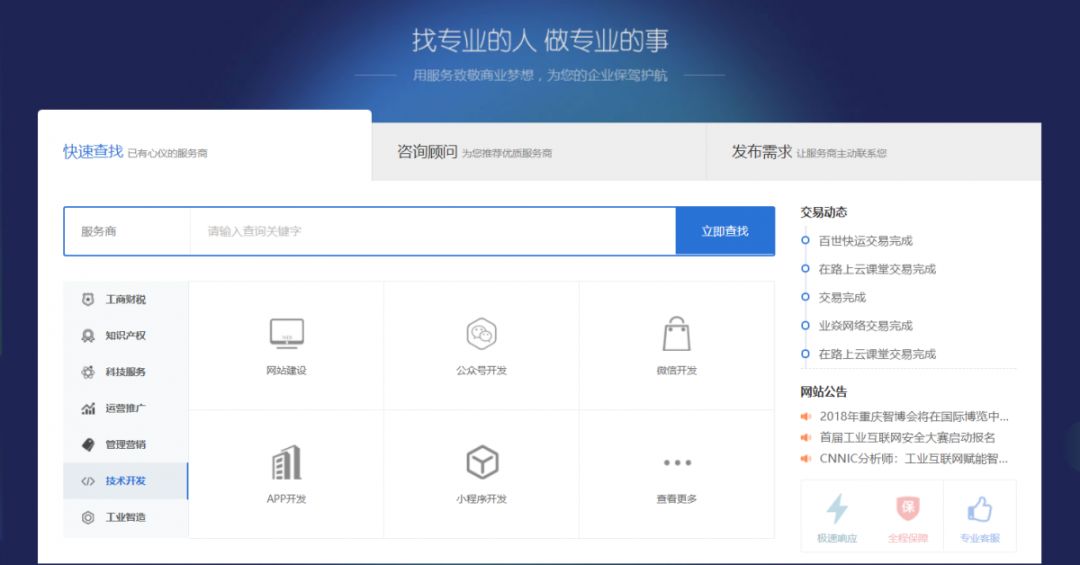Open the 2018年重庆智博会 announcement link
Image resolution: width=1080 pixels, height=565 pixels.
[913, 416]
